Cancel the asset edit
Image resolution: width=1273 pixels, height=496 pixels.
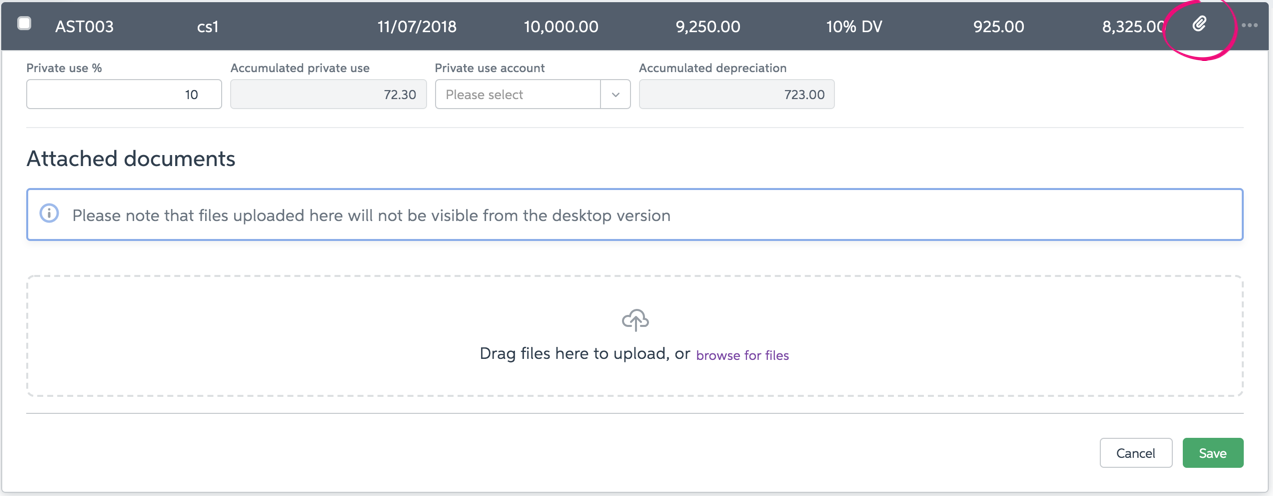(x=1136, y=453)
